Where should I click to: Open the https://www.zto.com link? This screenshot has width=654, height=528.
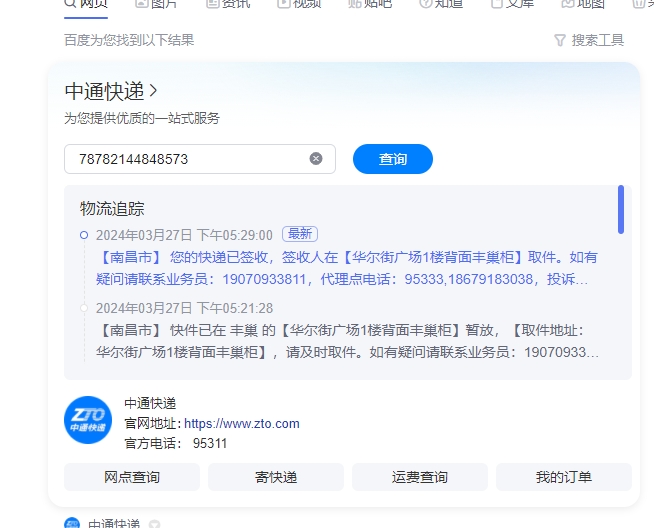point(242,424)
